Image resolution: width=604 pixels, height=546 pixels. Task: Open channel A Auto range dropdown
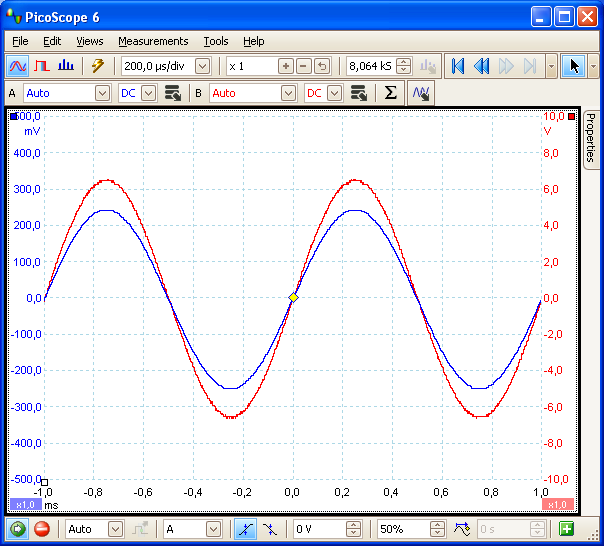pyautogui.click(x=102, y=93)
